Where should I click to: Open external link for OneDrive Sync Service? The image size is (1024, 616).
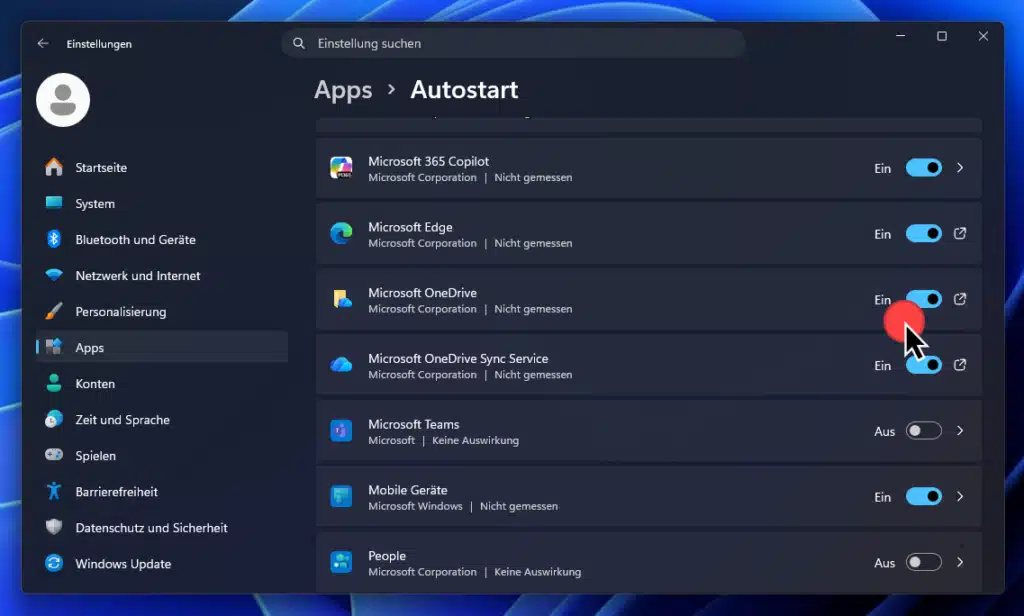click(959, 365)
